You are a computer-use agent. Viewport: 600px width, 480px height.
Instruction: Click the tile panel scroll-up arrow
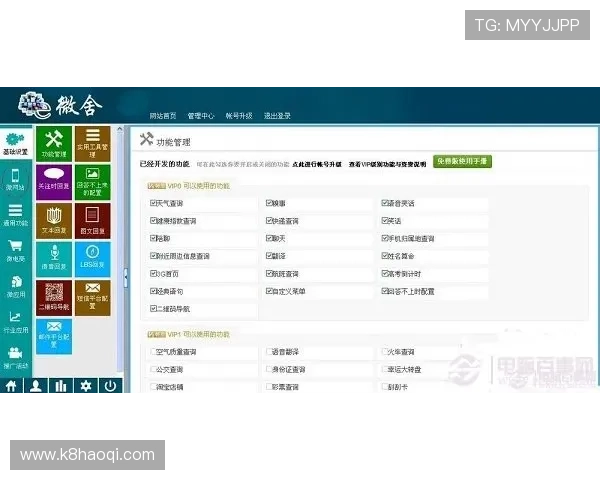[120, 129]
